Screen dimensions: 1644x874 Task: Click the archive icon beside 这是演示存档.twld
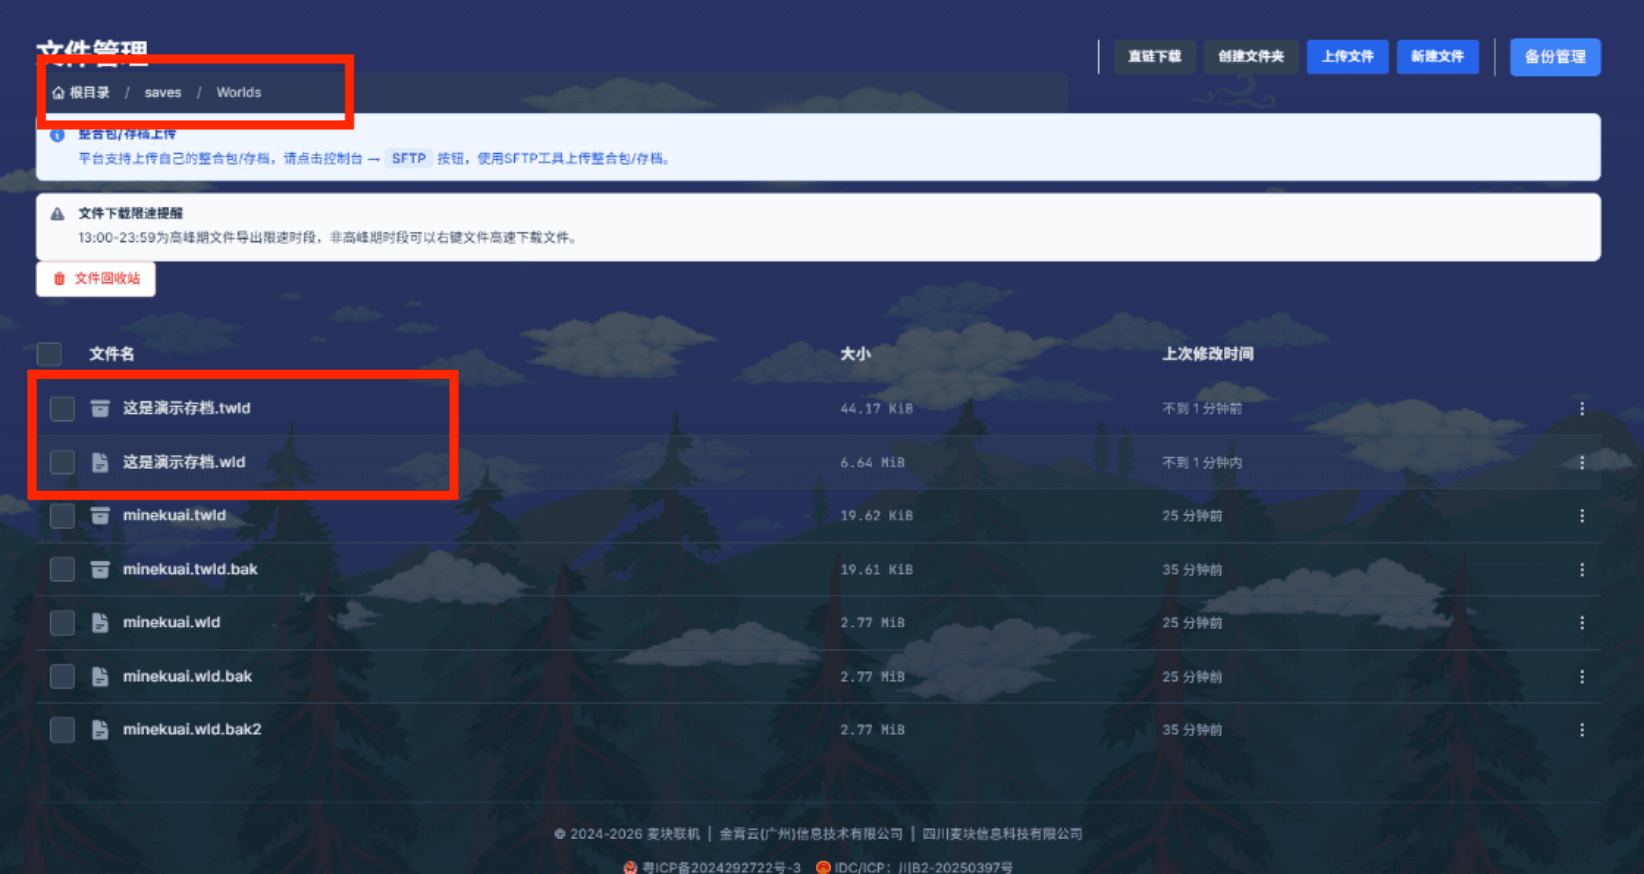pos(100,408)
